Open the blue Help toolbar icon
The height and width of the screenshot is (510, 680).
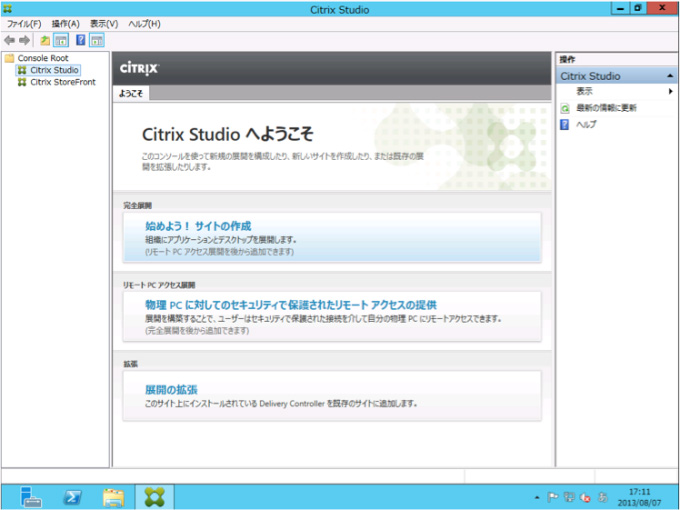pyautogui.click(x=81, y=40)
